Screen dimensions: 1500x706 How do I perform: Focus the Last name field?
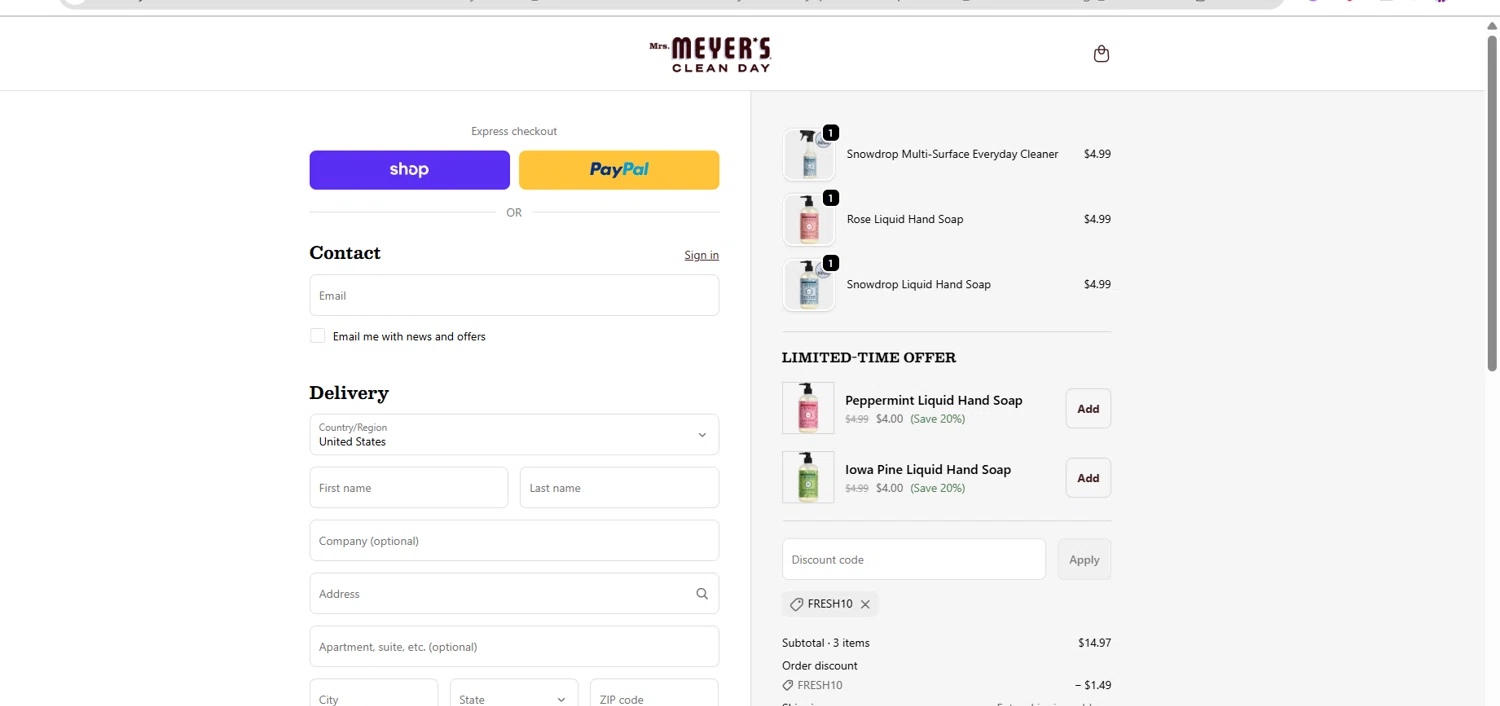coord(619,488)
